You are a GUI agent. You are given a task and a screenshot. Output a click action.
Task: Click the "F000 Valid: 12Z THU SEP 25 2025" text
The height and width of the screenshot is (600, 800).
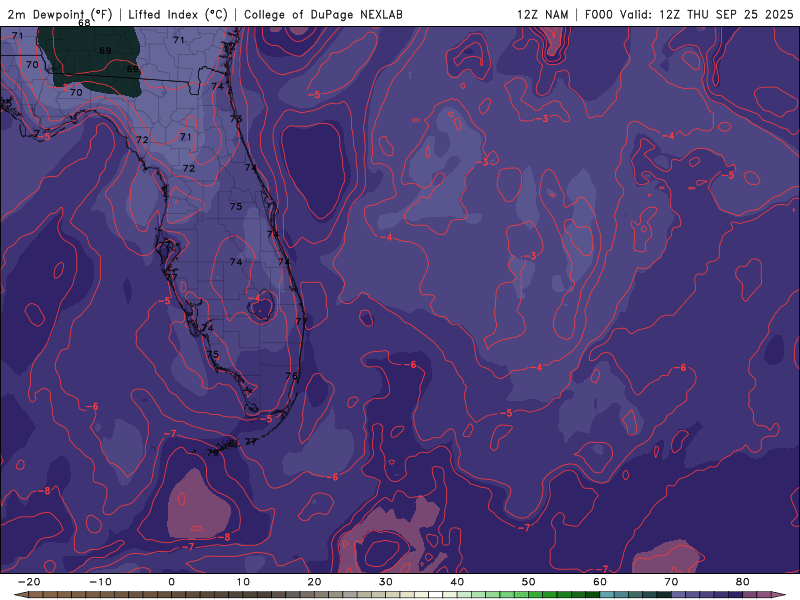point(689,14)
